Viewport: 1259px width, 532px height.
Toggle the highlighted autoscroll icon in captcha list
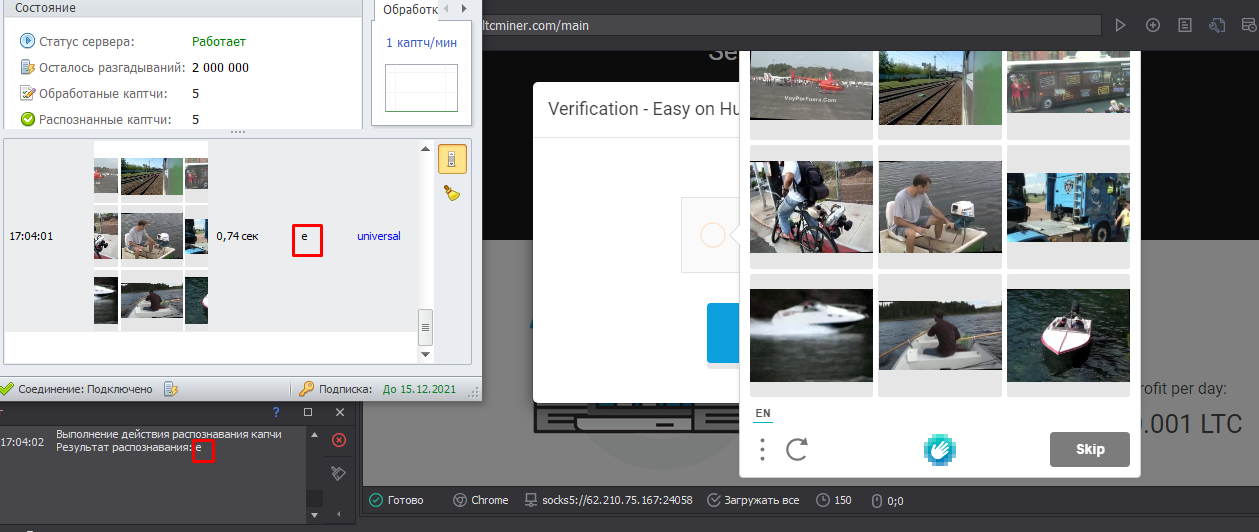(x=452, y=159)
